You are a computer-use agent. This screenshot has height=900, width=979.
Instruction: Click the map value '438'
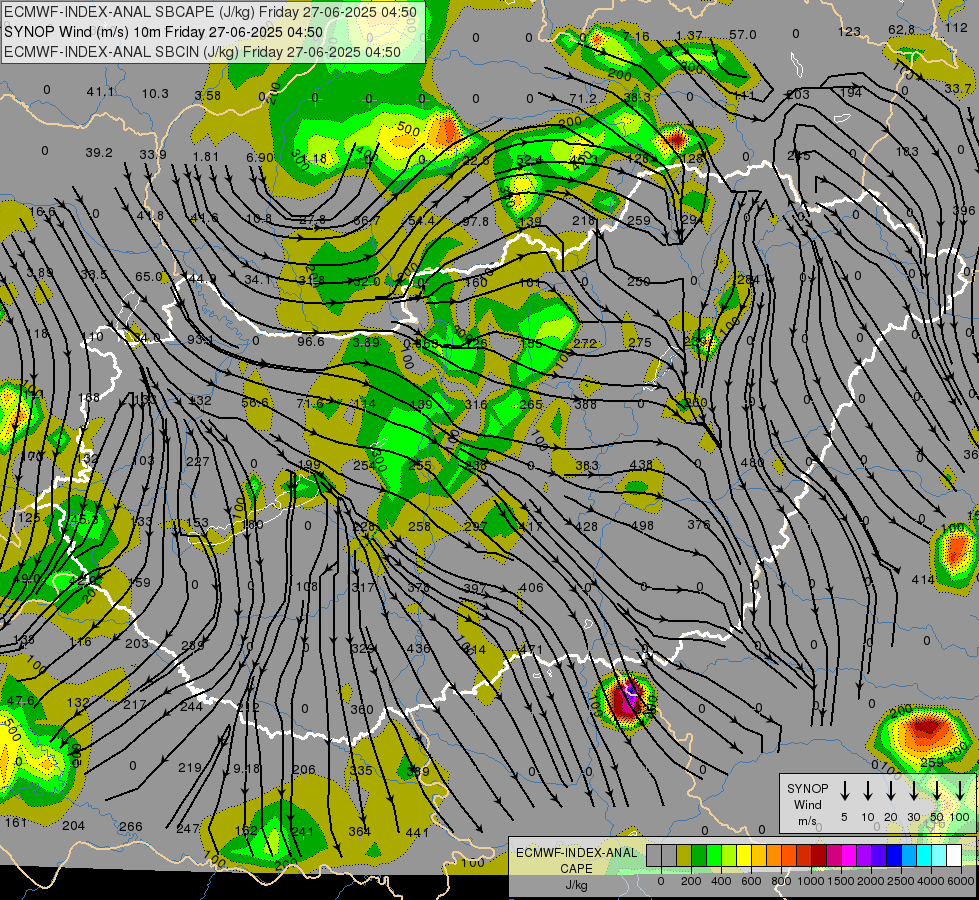coord(641,465)
